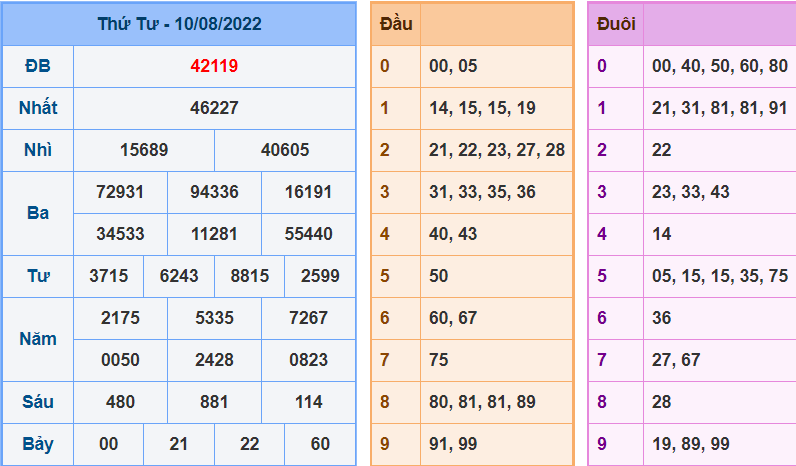Click sixth prize number 480
This screenshot has width=796, height=466.
(120, 402)
